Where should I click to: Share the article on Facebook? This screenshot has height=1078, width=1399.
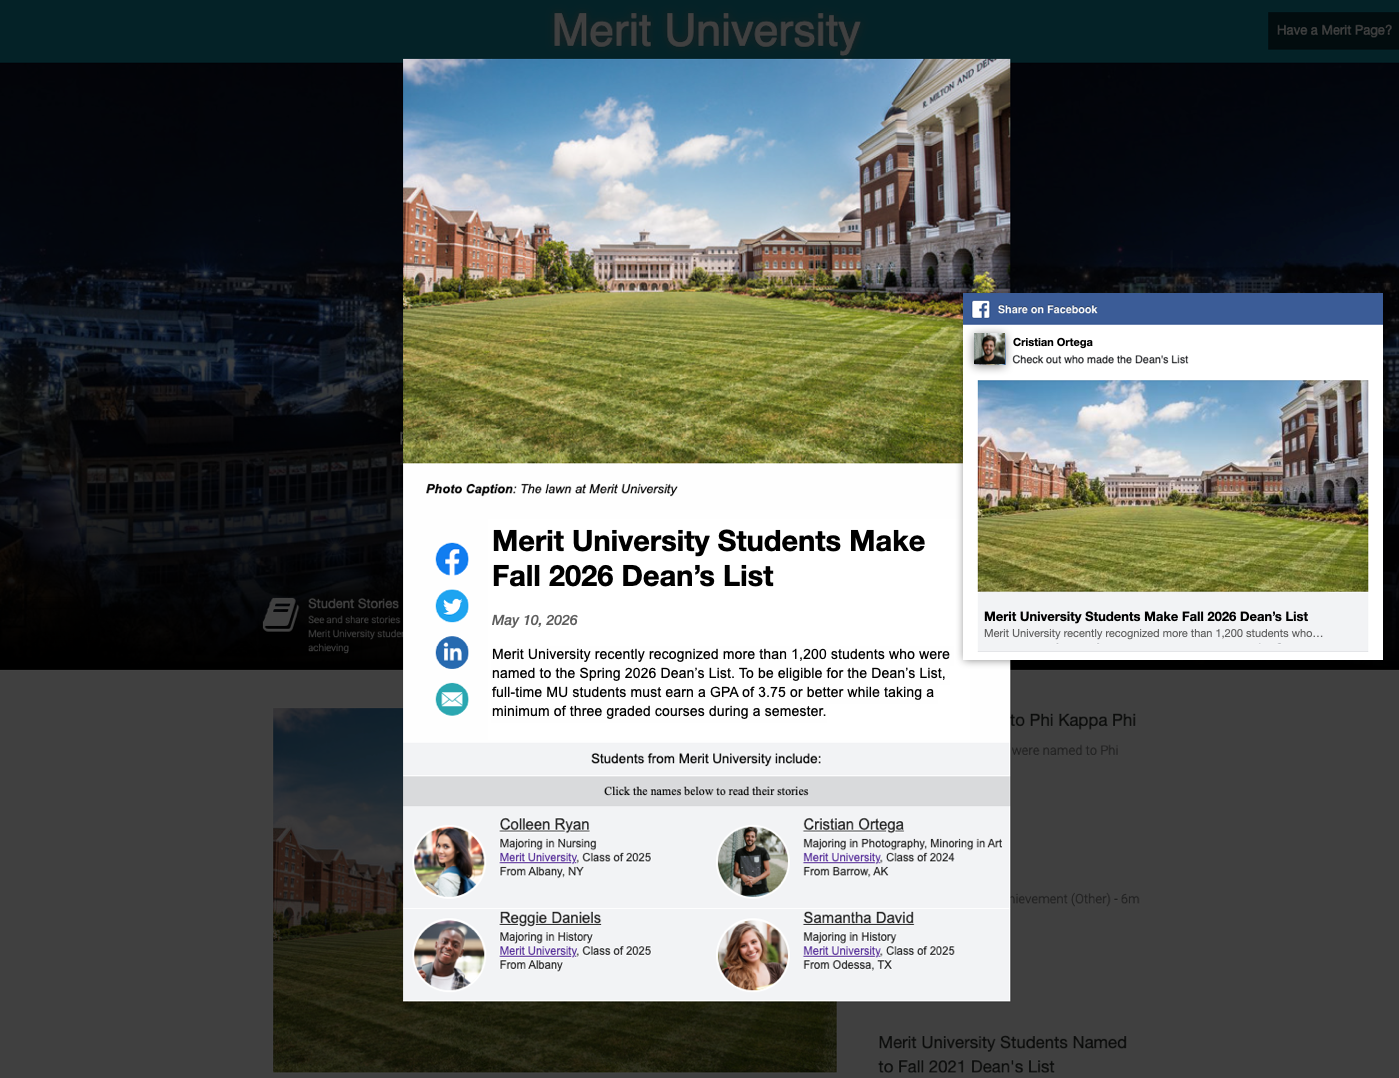click(x=451, y=559)
